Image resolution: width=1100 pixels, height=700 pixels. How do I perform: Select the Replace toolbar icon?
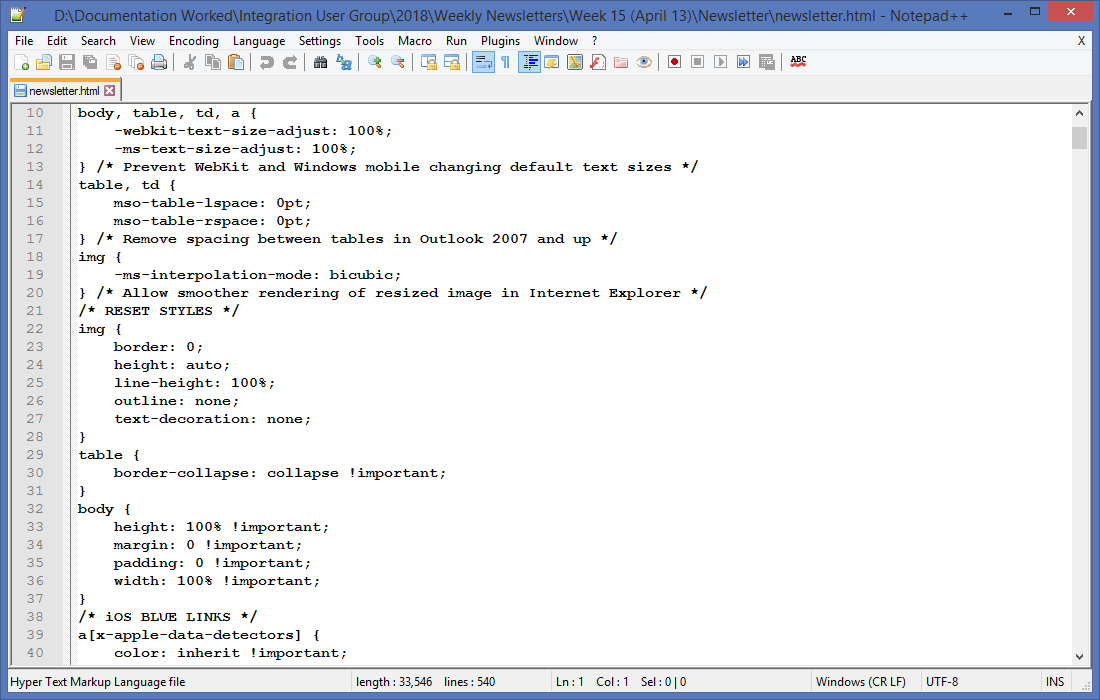click(343, 61)
